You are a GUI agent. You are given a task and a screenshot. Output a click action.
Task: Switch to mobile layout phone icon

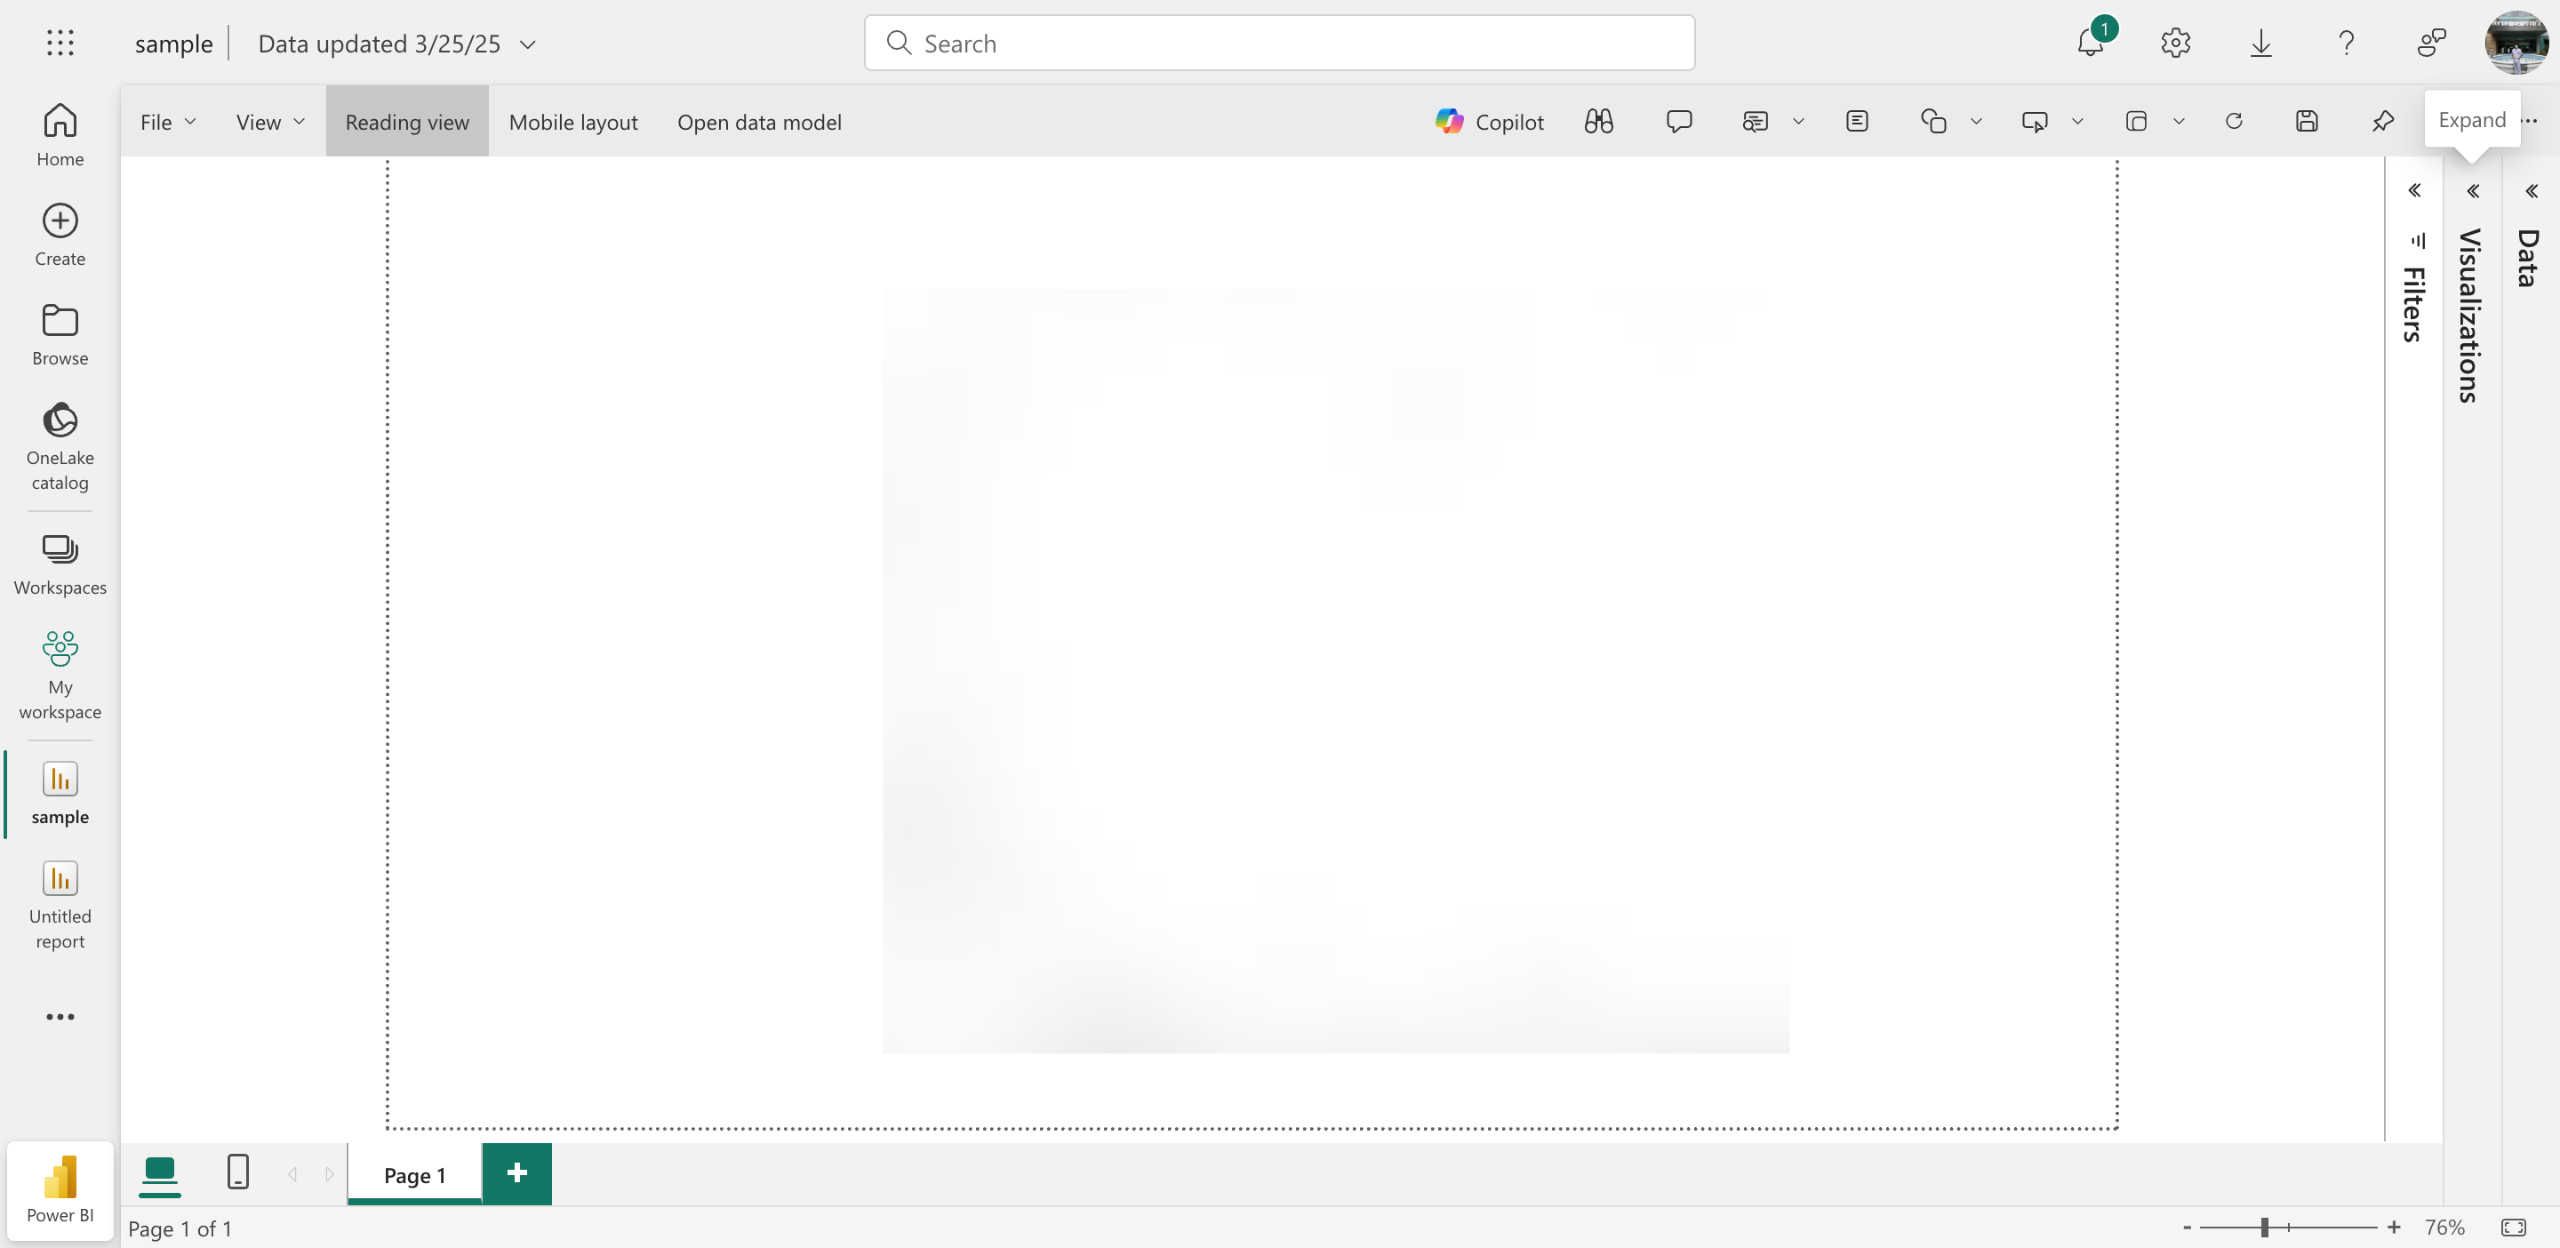[238, 1172]
